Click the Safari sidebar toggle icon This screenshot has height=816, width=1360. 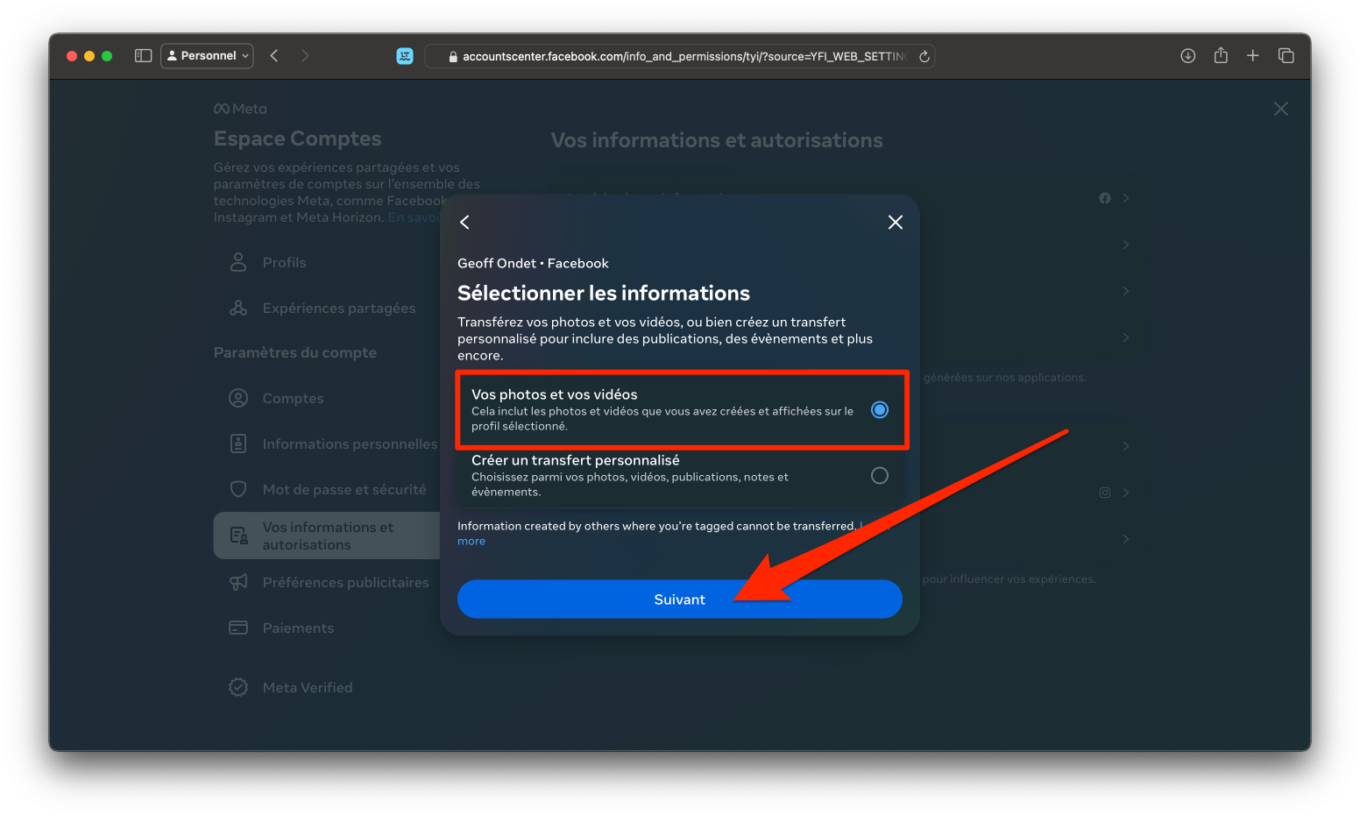(x=143, y=56)
